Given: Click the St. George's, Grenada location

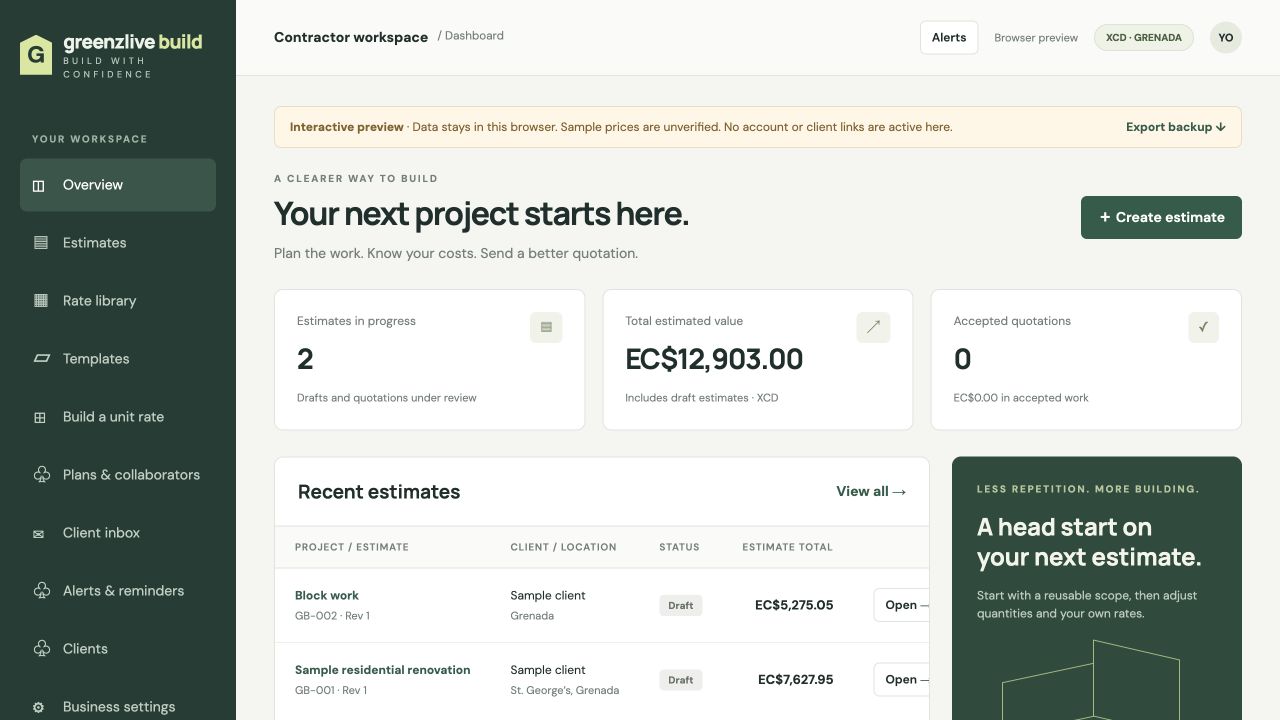Looking at the screenshot, I should click(564, 690).
